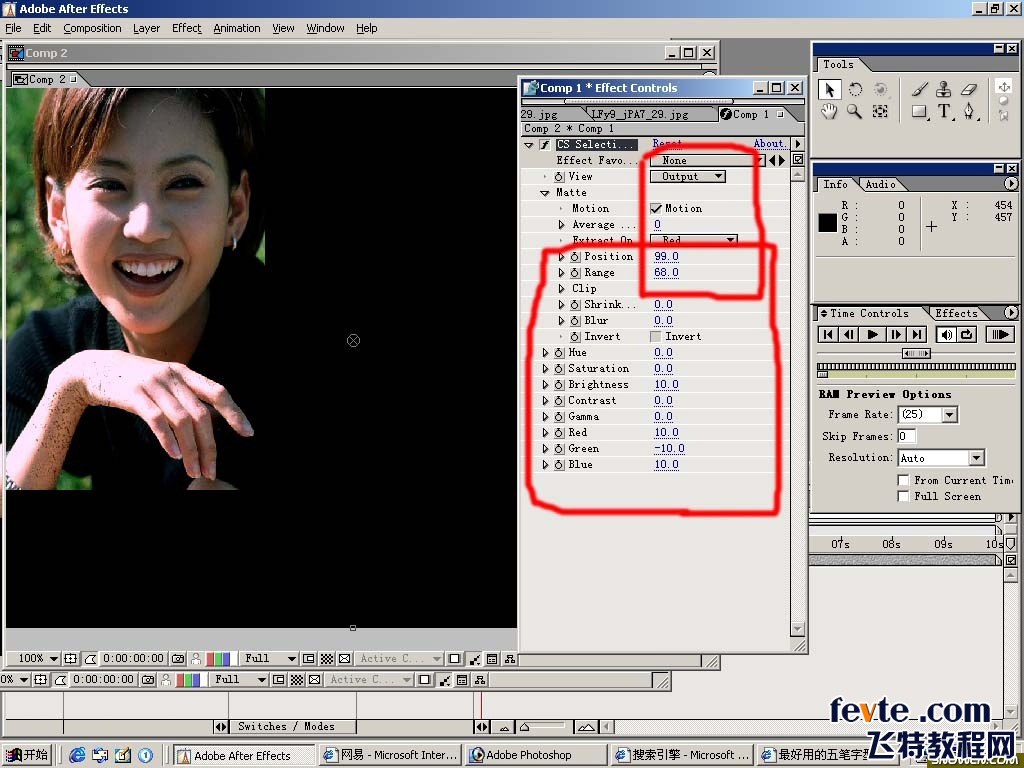Click the Skip Frames input field
Screen dimensions: 1024x768
[x=907, y=436]
